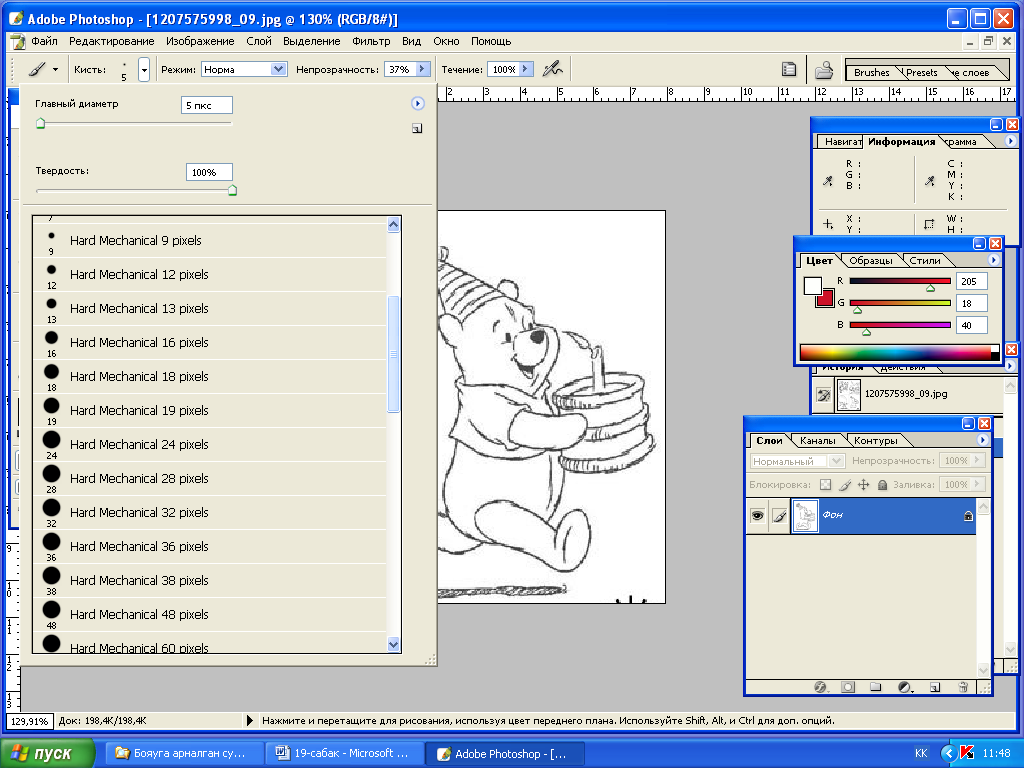This screenshot has width=1024, height=768.
Task: Switch to the Образцы tab
Action: [x=871, y=261]
